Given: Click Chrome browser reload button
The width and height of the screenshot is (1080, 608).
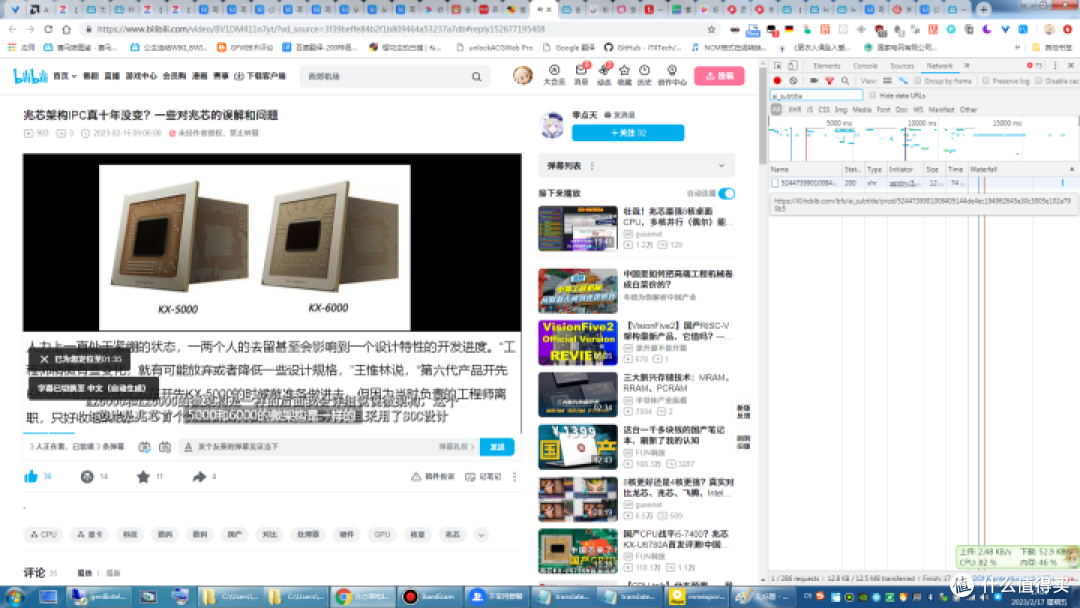Looking at the screenshot, I should [48, 29].
